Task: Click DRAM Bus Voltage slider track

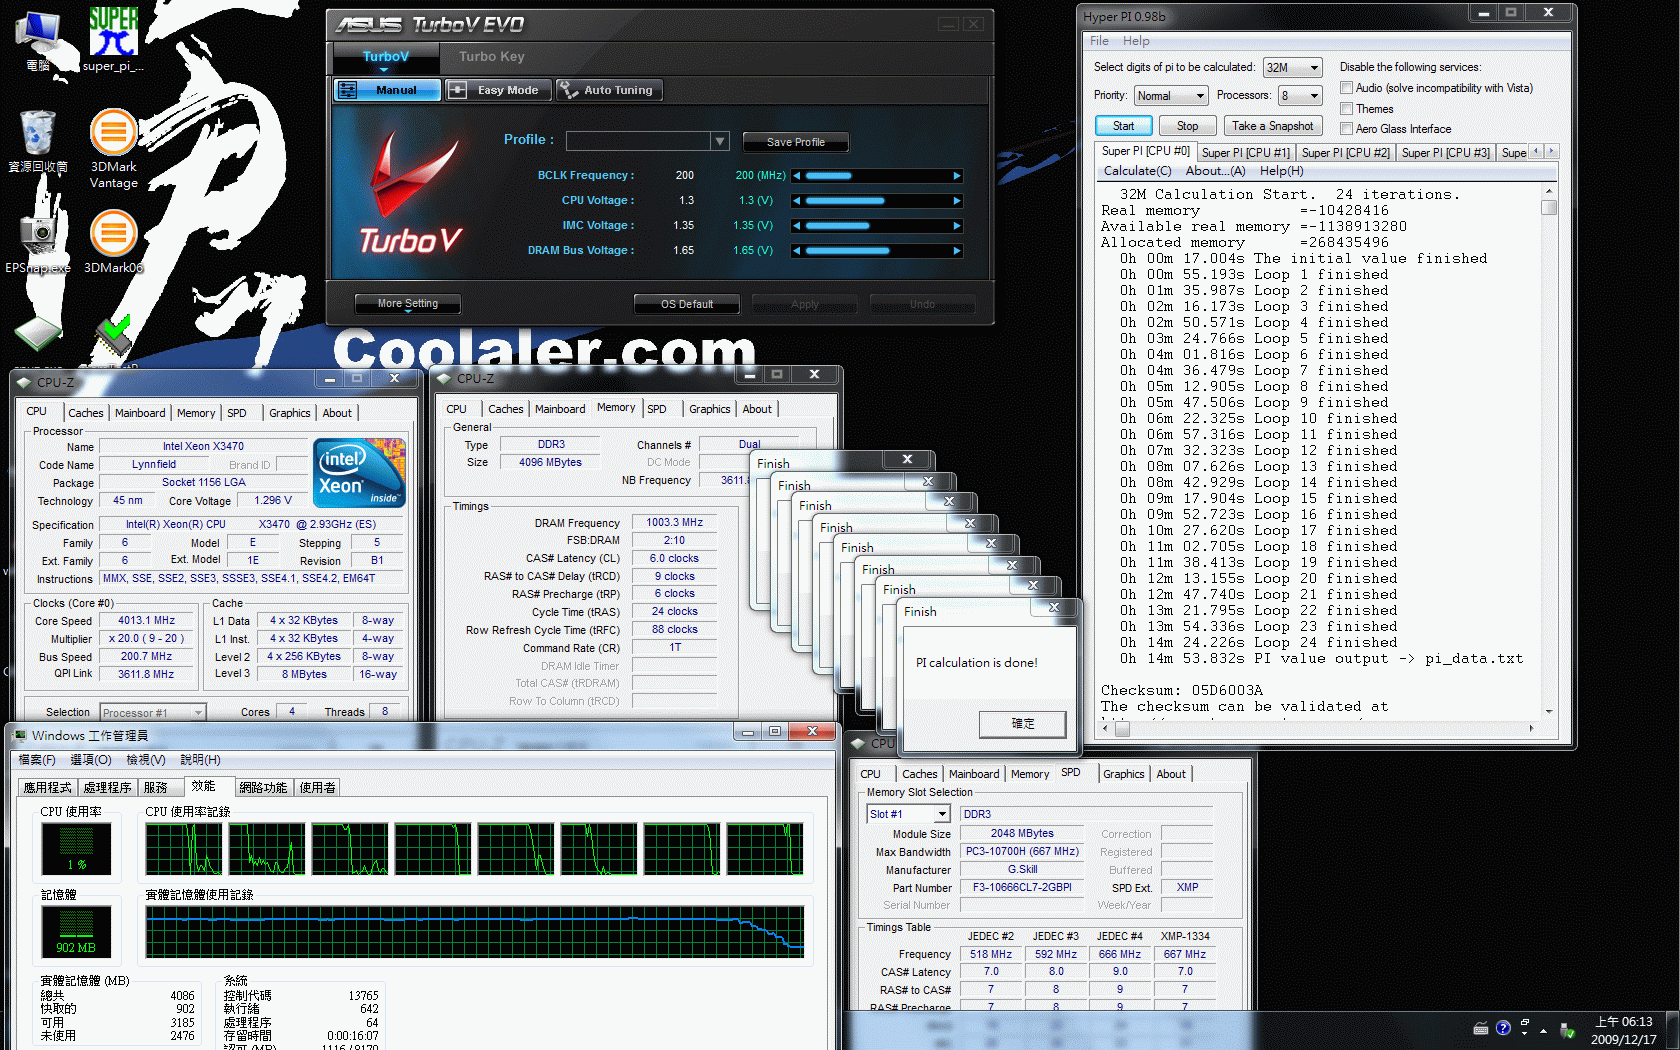Action: click(877, 251)
